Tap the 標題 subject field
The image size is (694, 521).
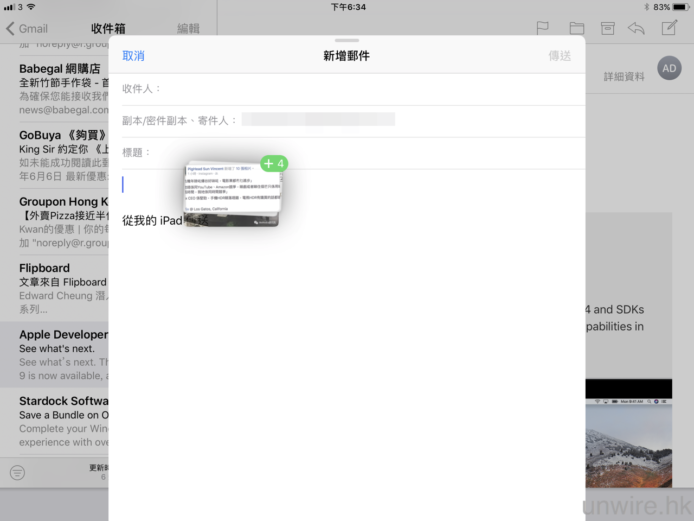[350, 152]
